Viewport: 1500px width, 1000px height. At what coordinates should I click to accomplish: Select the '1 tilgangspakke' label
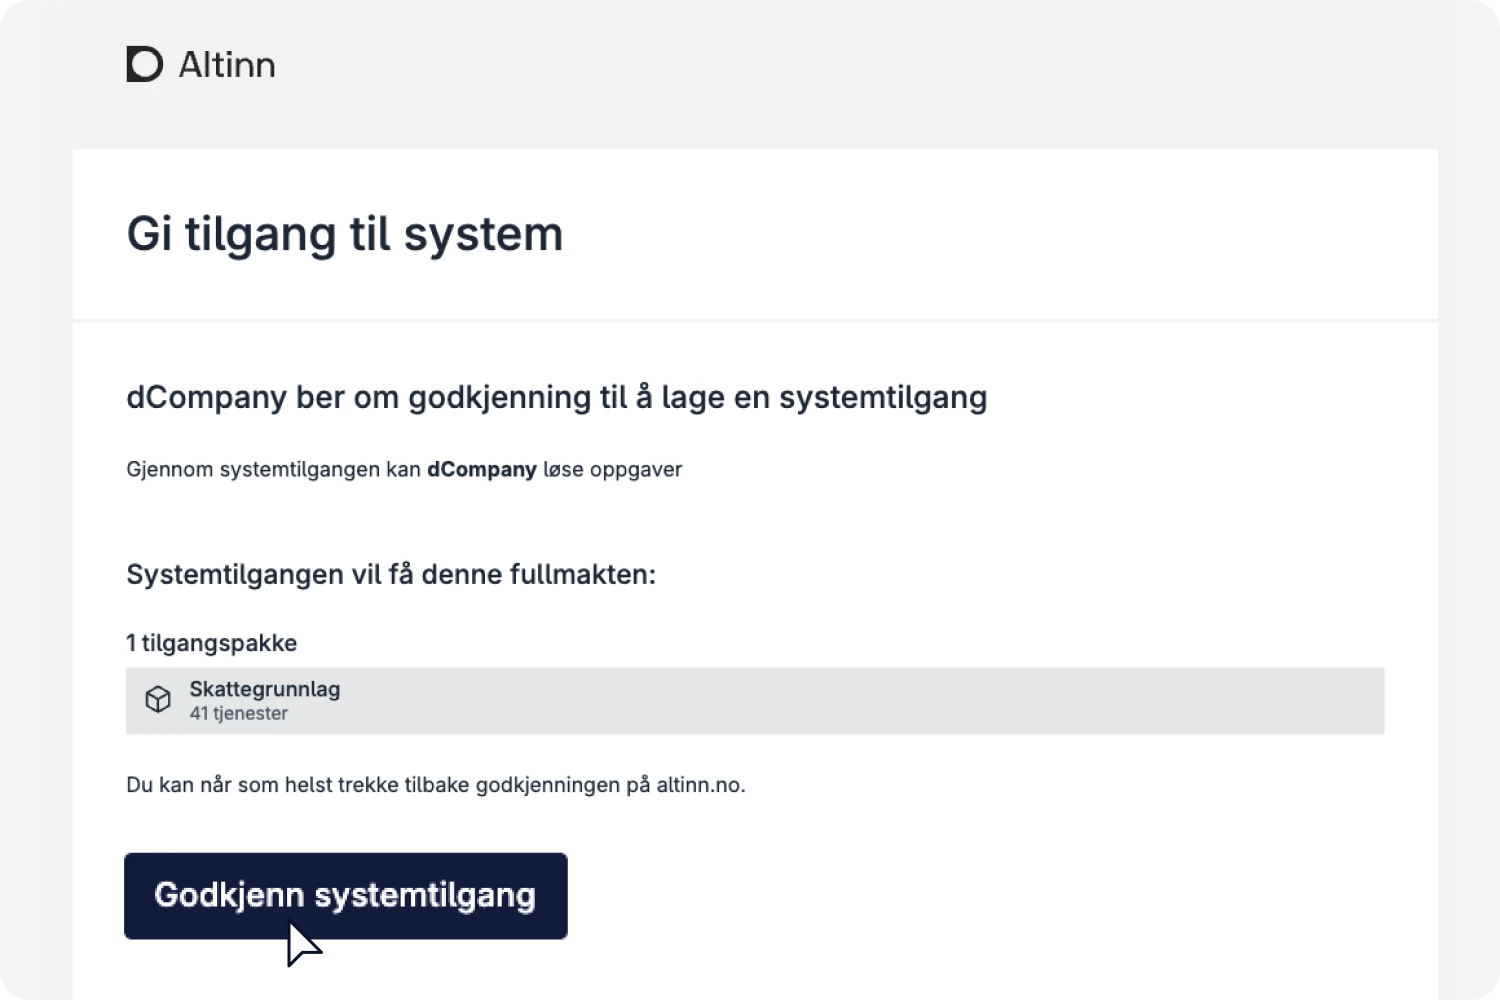pyautogui.click(x=212, y=643)
